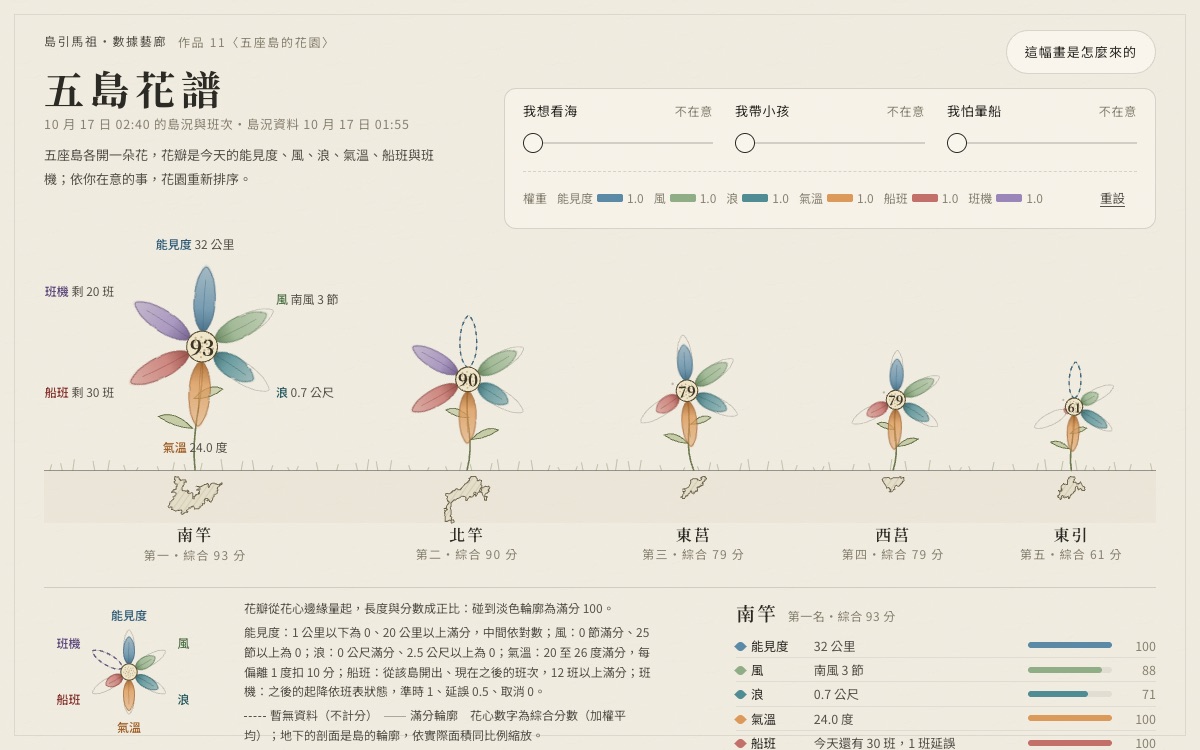This screenshot has width=1200, height=750.
Task: Select the 西莒 flower scored 79
Action: 895,400
